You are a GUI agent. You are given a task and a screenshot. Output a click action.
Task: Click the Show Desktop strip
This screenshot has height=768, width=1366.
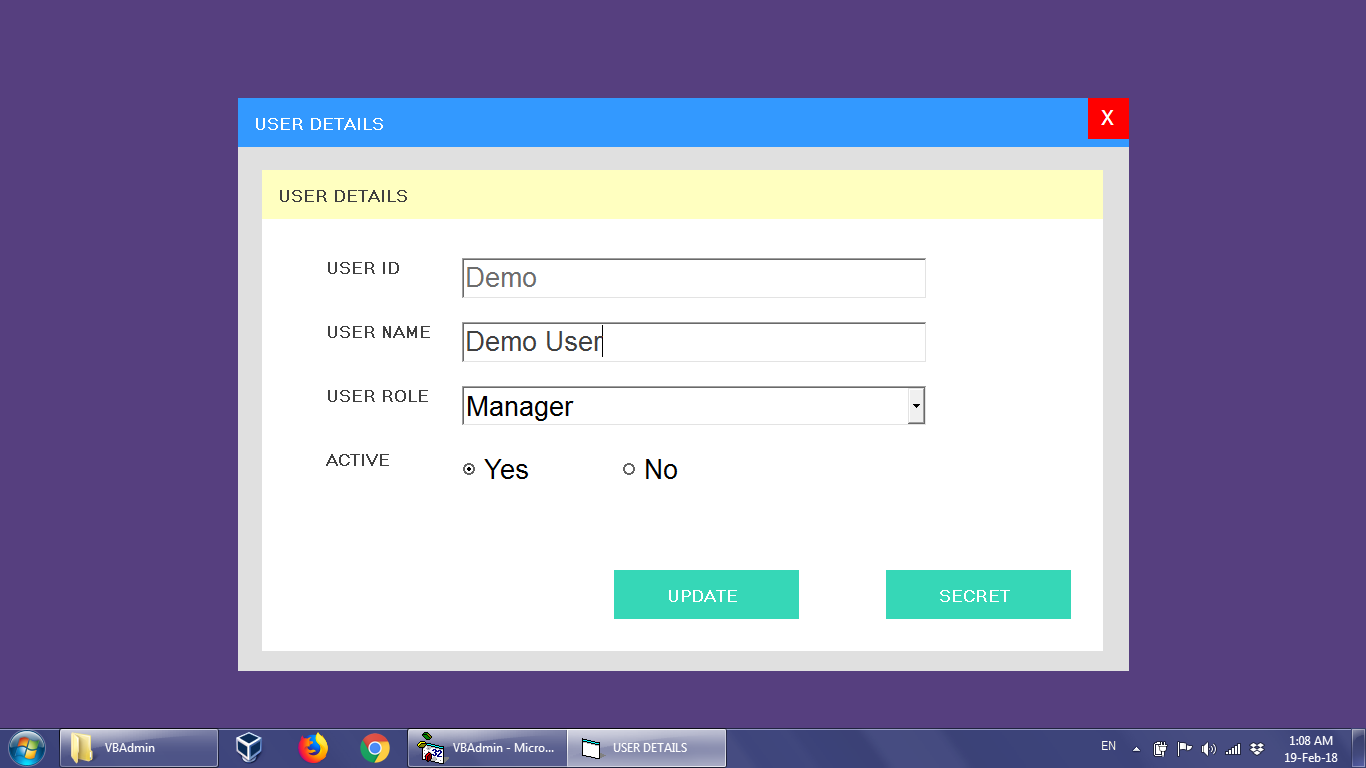point(1359,748)
